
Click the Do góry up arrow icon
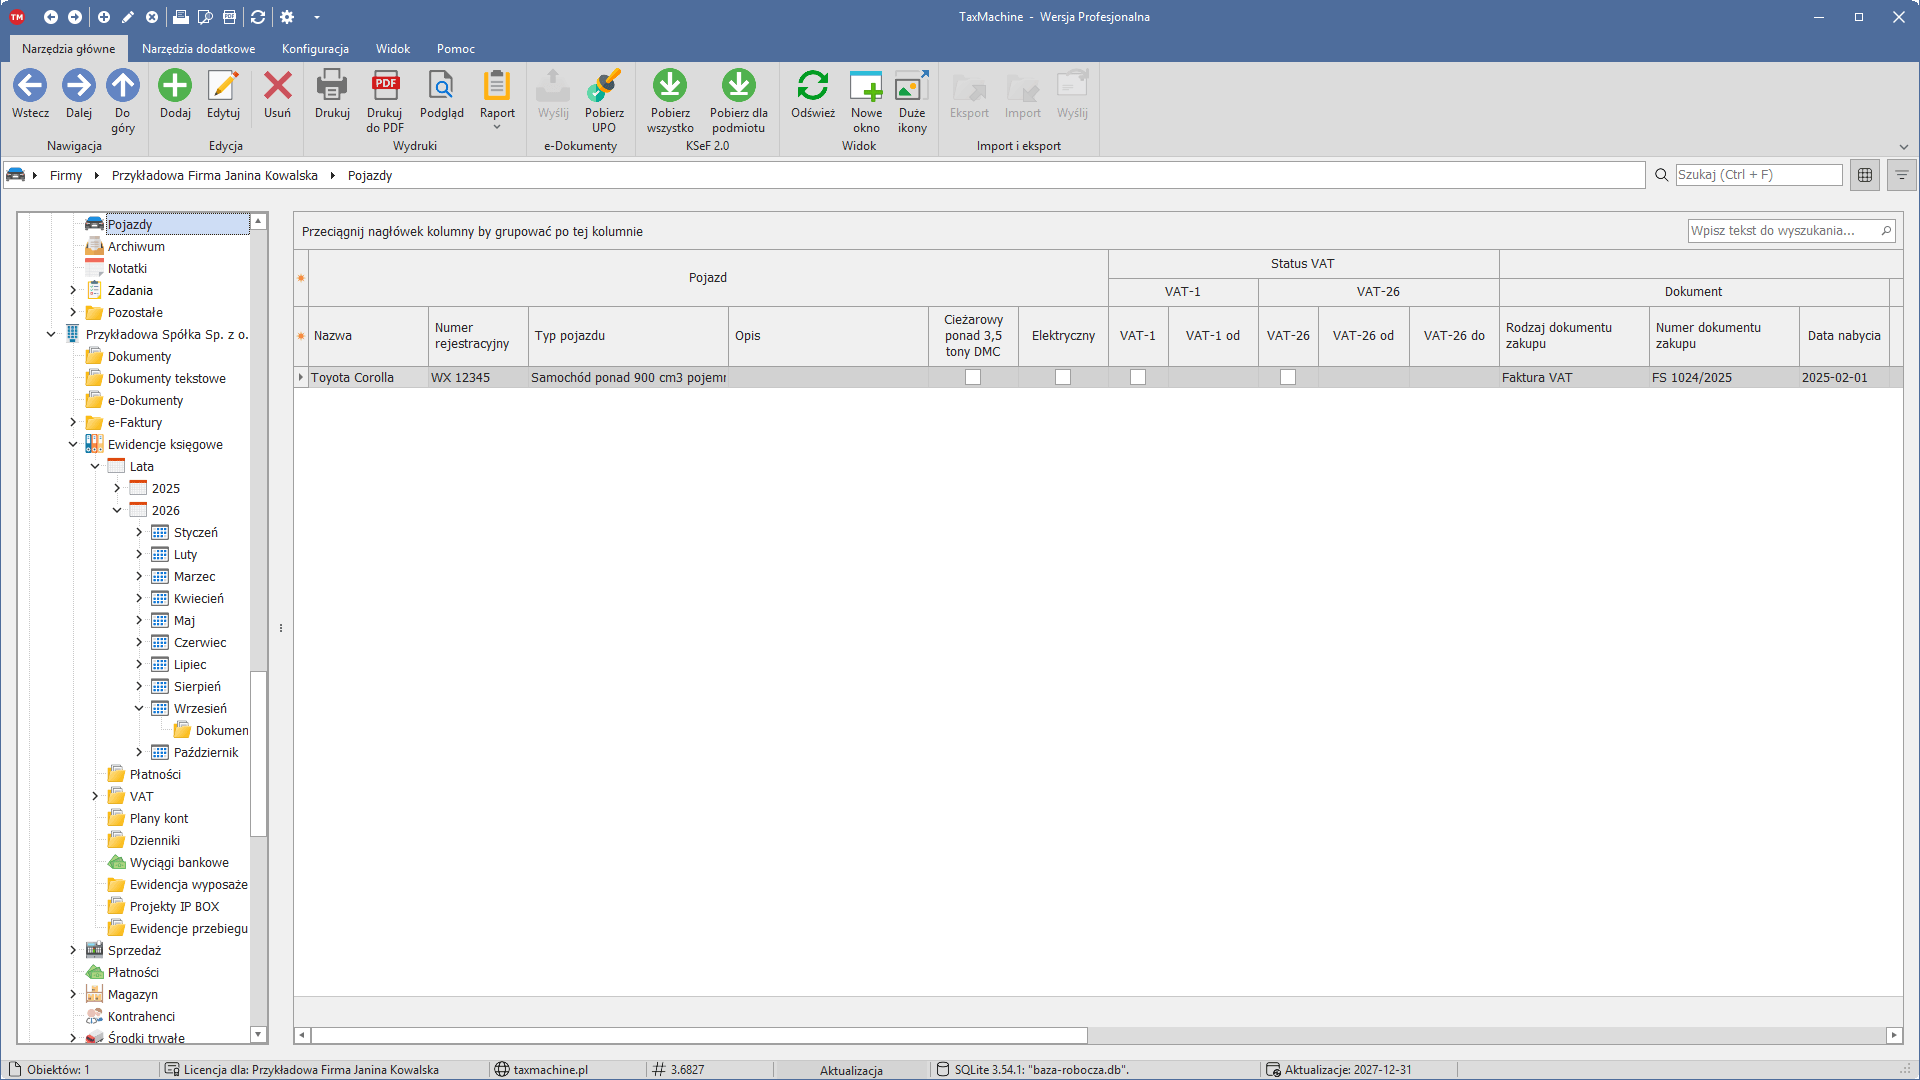coord(123,86)
